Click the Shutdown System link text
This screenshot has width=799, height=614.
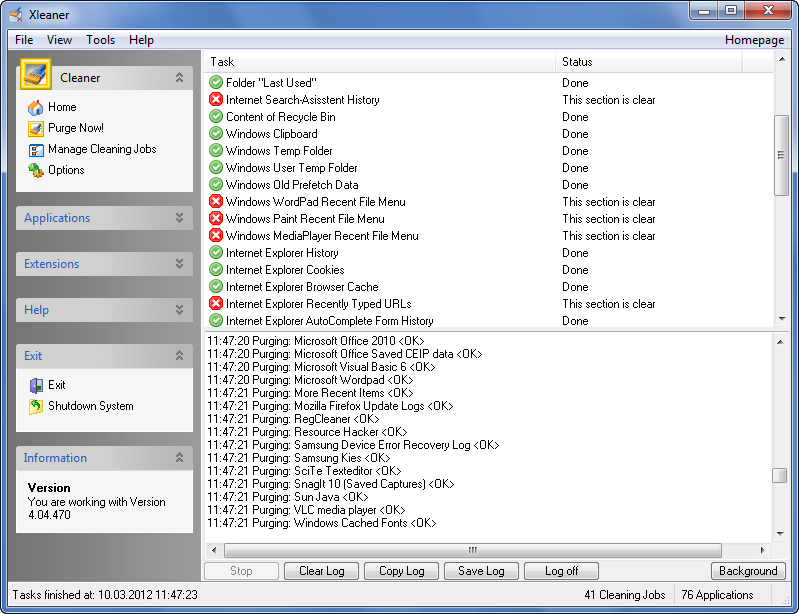(91, 406)
